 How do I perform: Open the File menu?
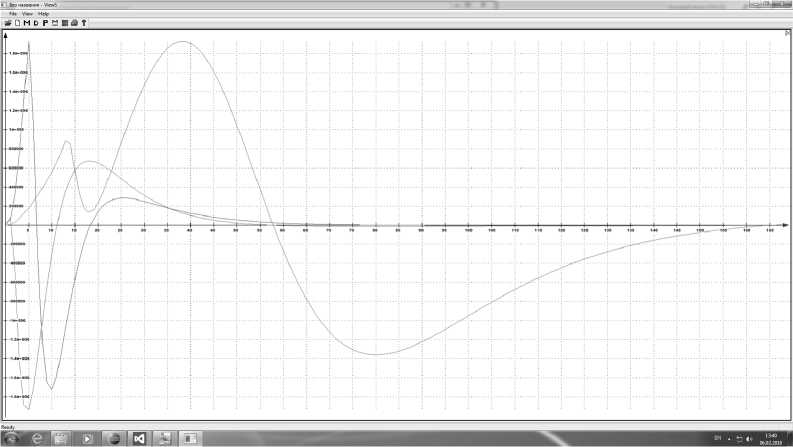[x=13, y=14]
